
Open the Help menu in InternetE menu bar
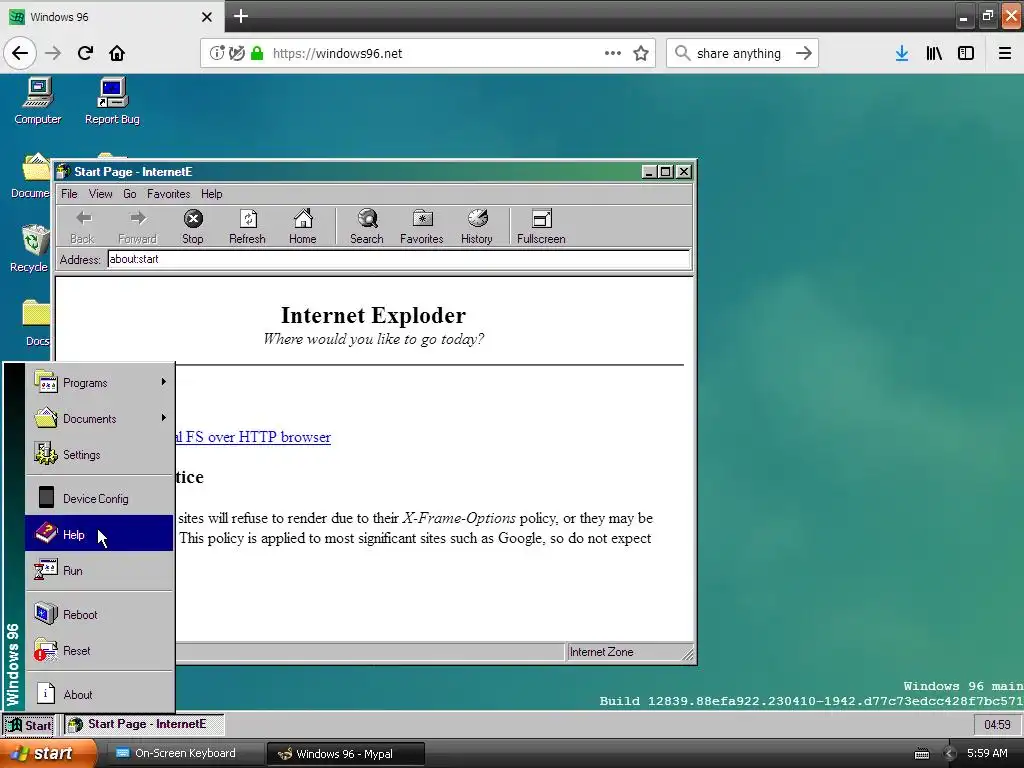(212, 194)
